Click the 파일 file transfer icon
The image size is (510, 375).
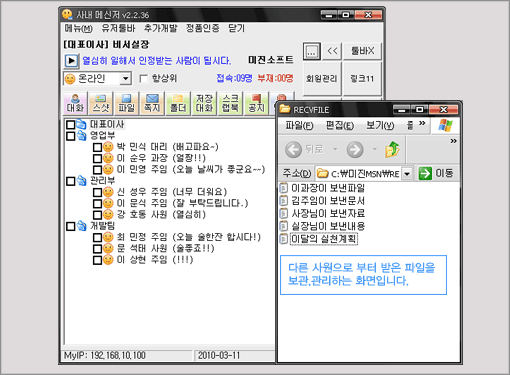(x=126, y=104)
